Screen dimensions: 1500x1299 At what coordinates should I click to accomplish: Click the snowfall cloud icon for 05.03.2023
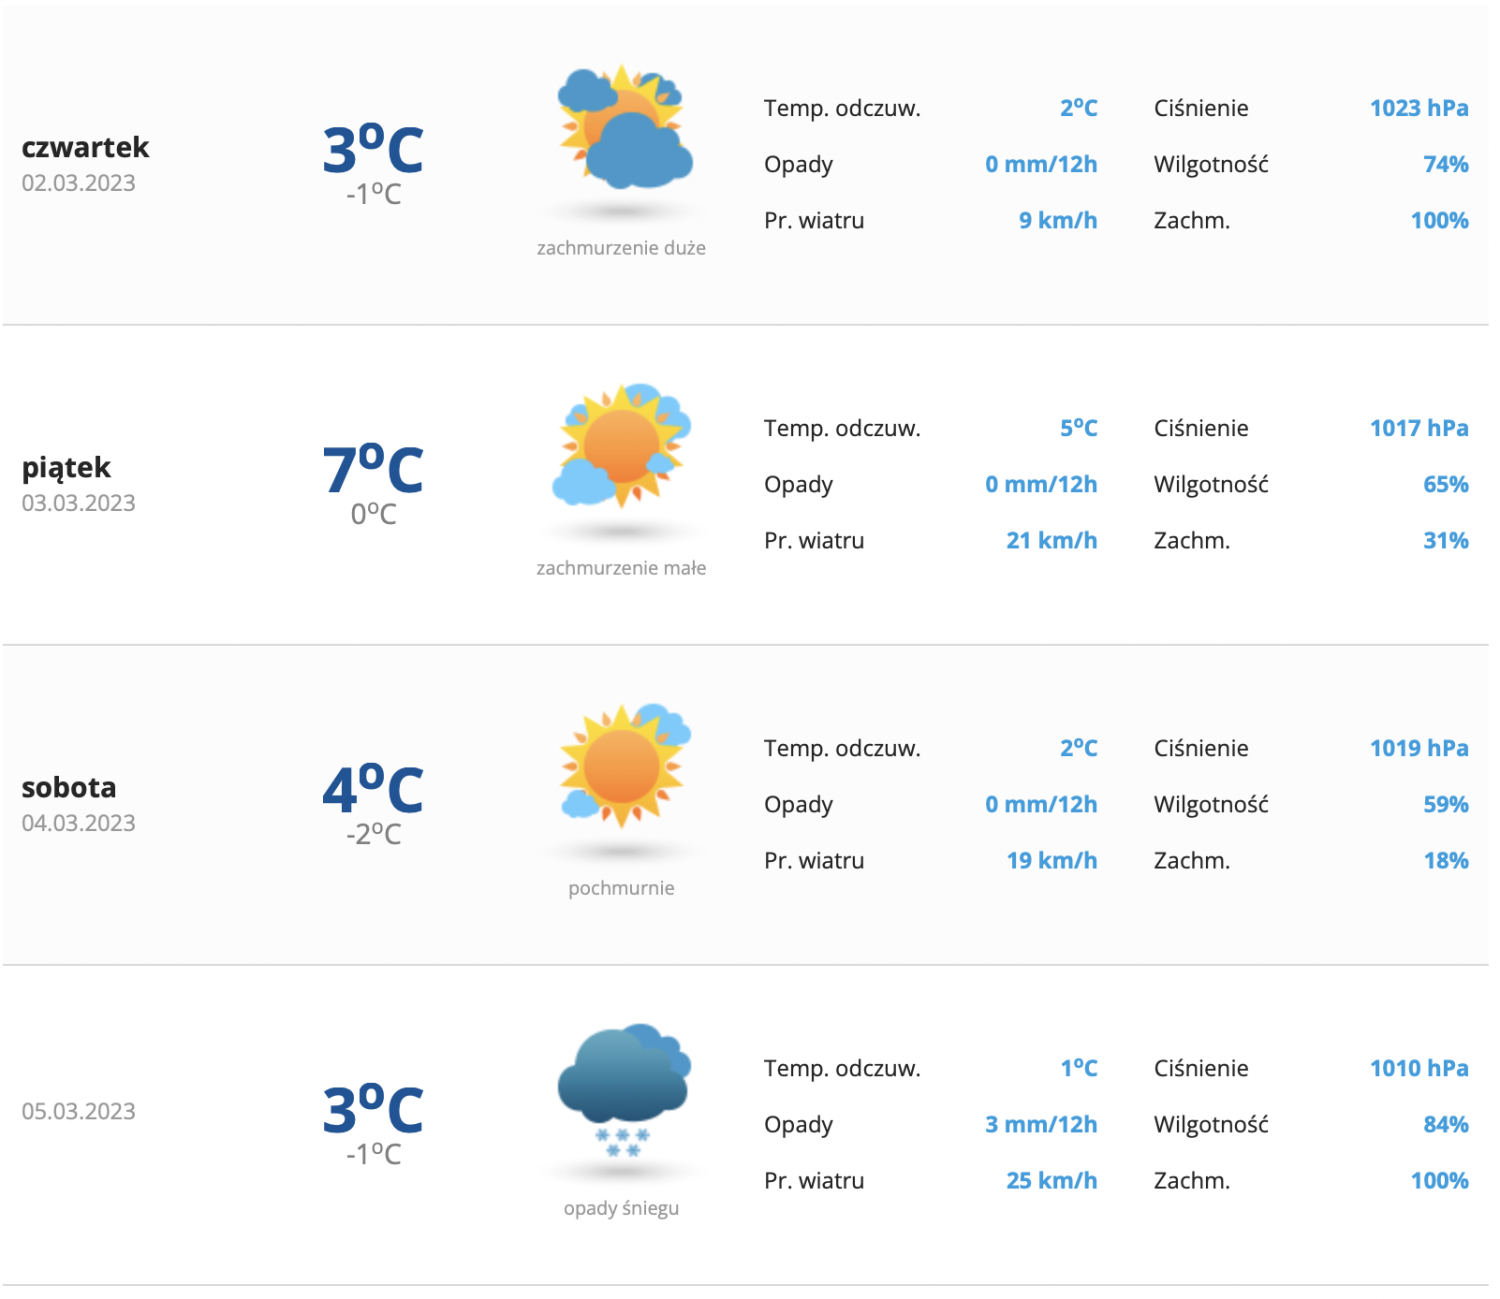tap(624, 1090)
